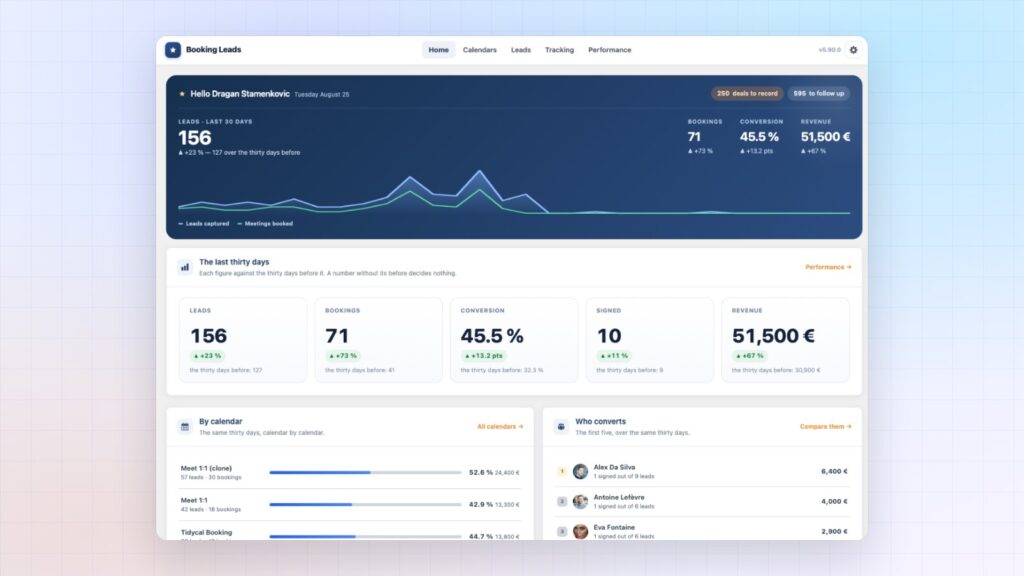Click the +11 % badge in Signed card
1024x576 pixels.
pos(614,356)
